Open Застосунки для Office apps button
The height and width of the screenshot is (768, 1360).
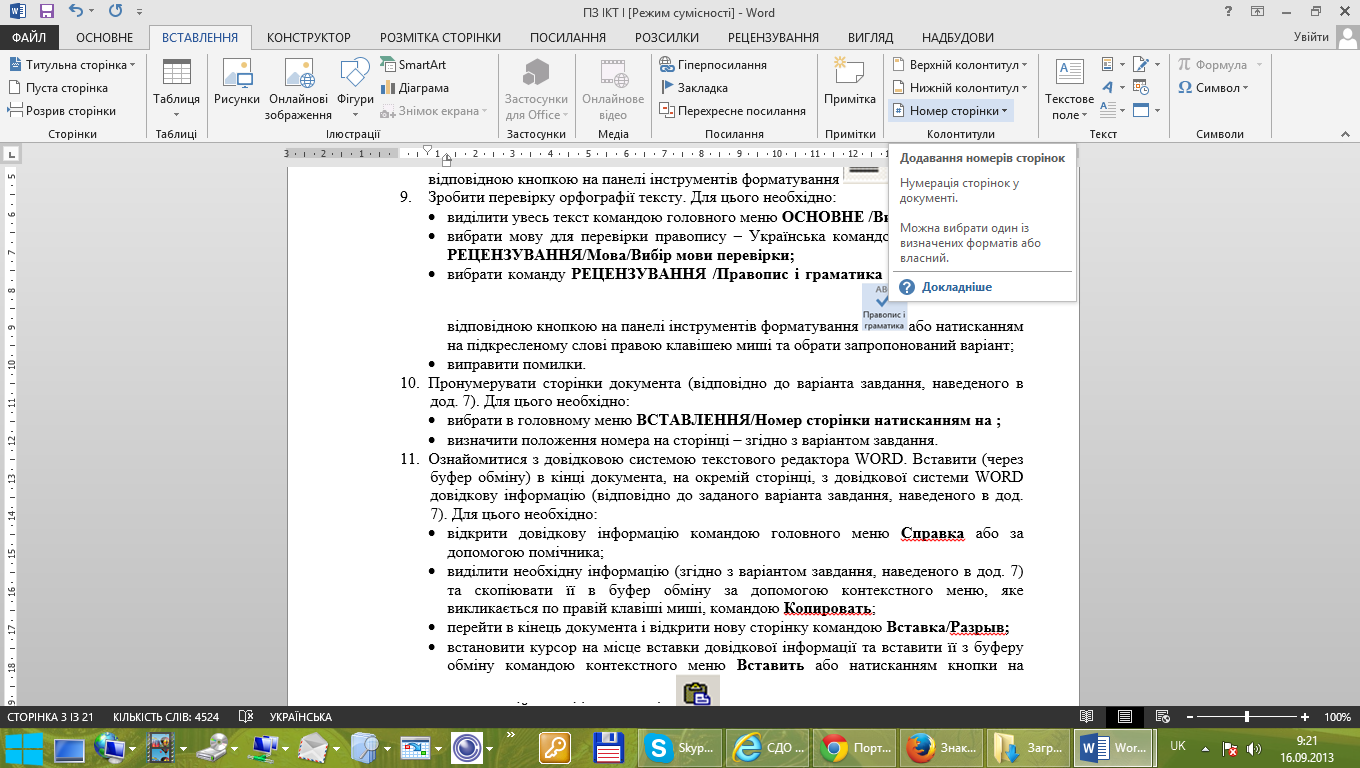536,90
